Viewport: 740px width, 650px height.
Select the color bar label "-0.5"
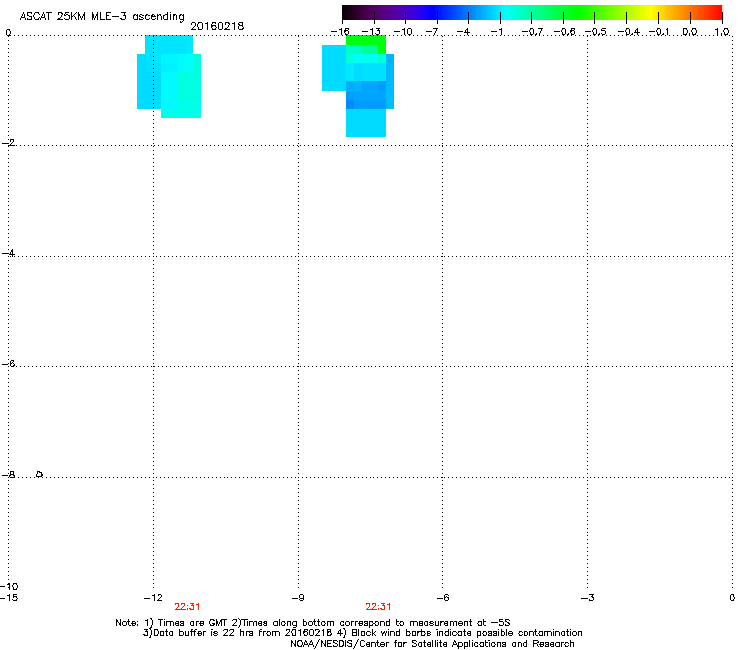[x=596, y=32]
